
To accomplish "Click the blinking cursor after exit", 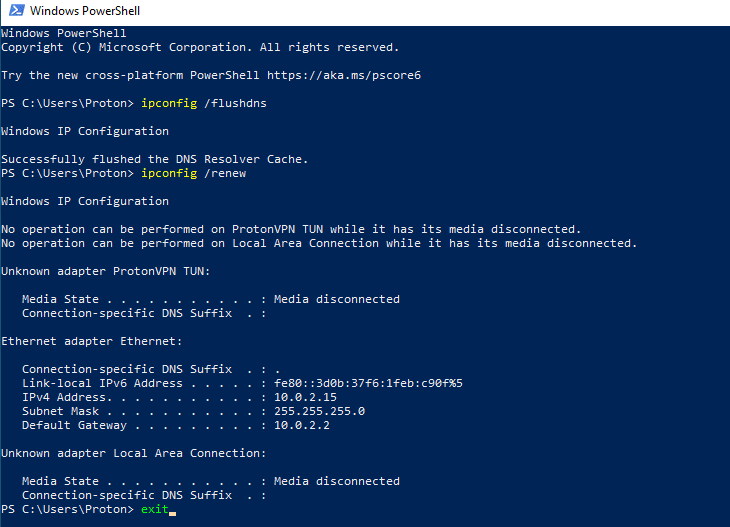I will (173, 513).
